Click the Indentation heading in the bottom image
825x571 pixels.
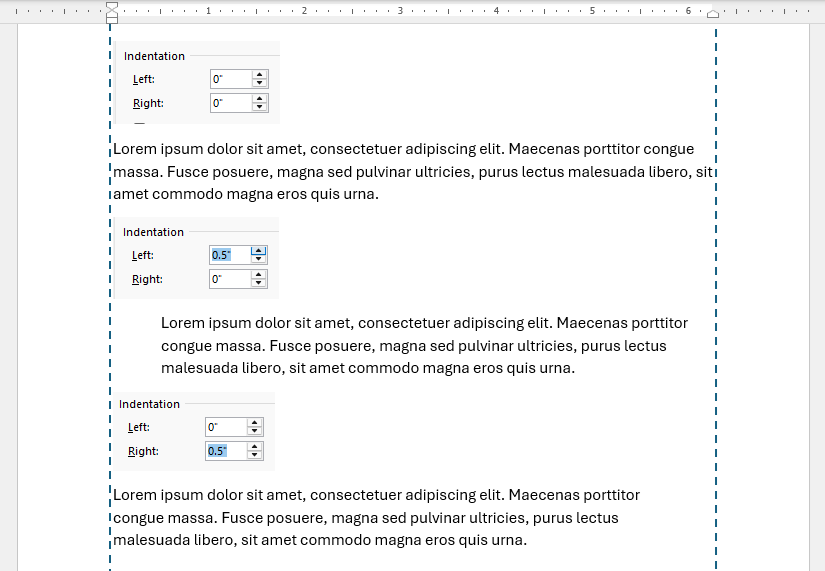click(149, 404)
